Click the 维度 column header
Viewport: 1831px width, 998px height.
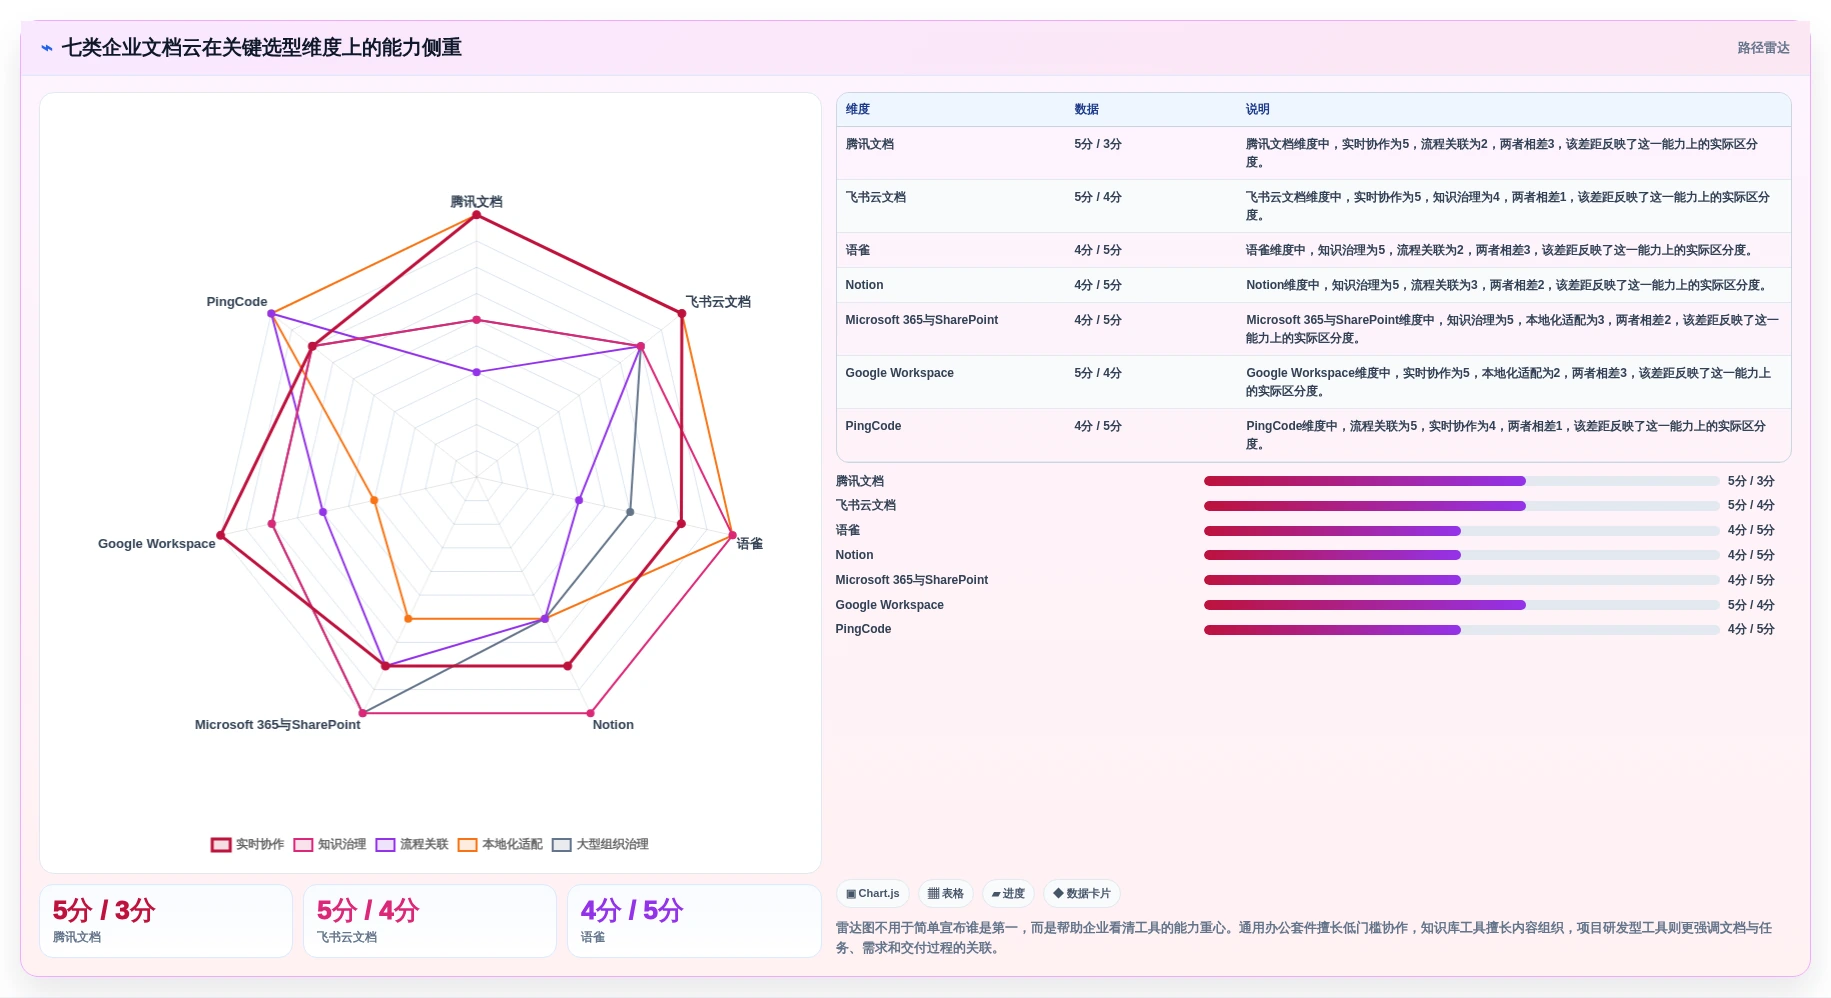[x=858, y=109]
